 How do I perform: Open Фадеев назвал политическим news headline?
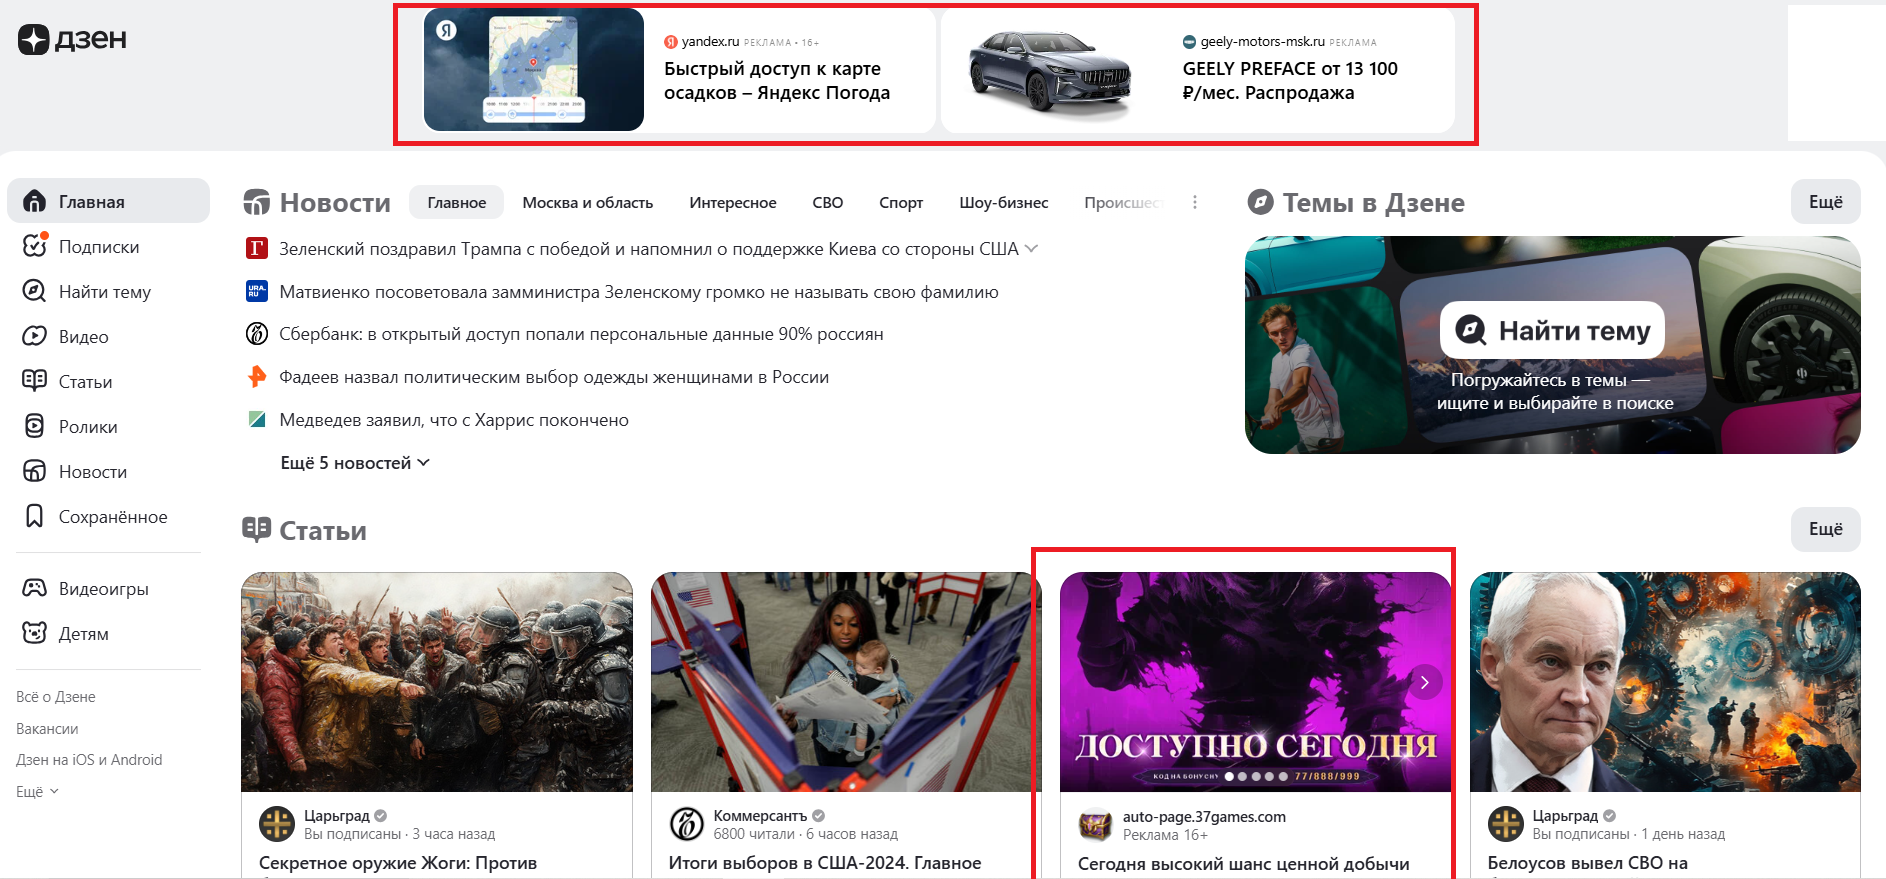coord(554,377)
